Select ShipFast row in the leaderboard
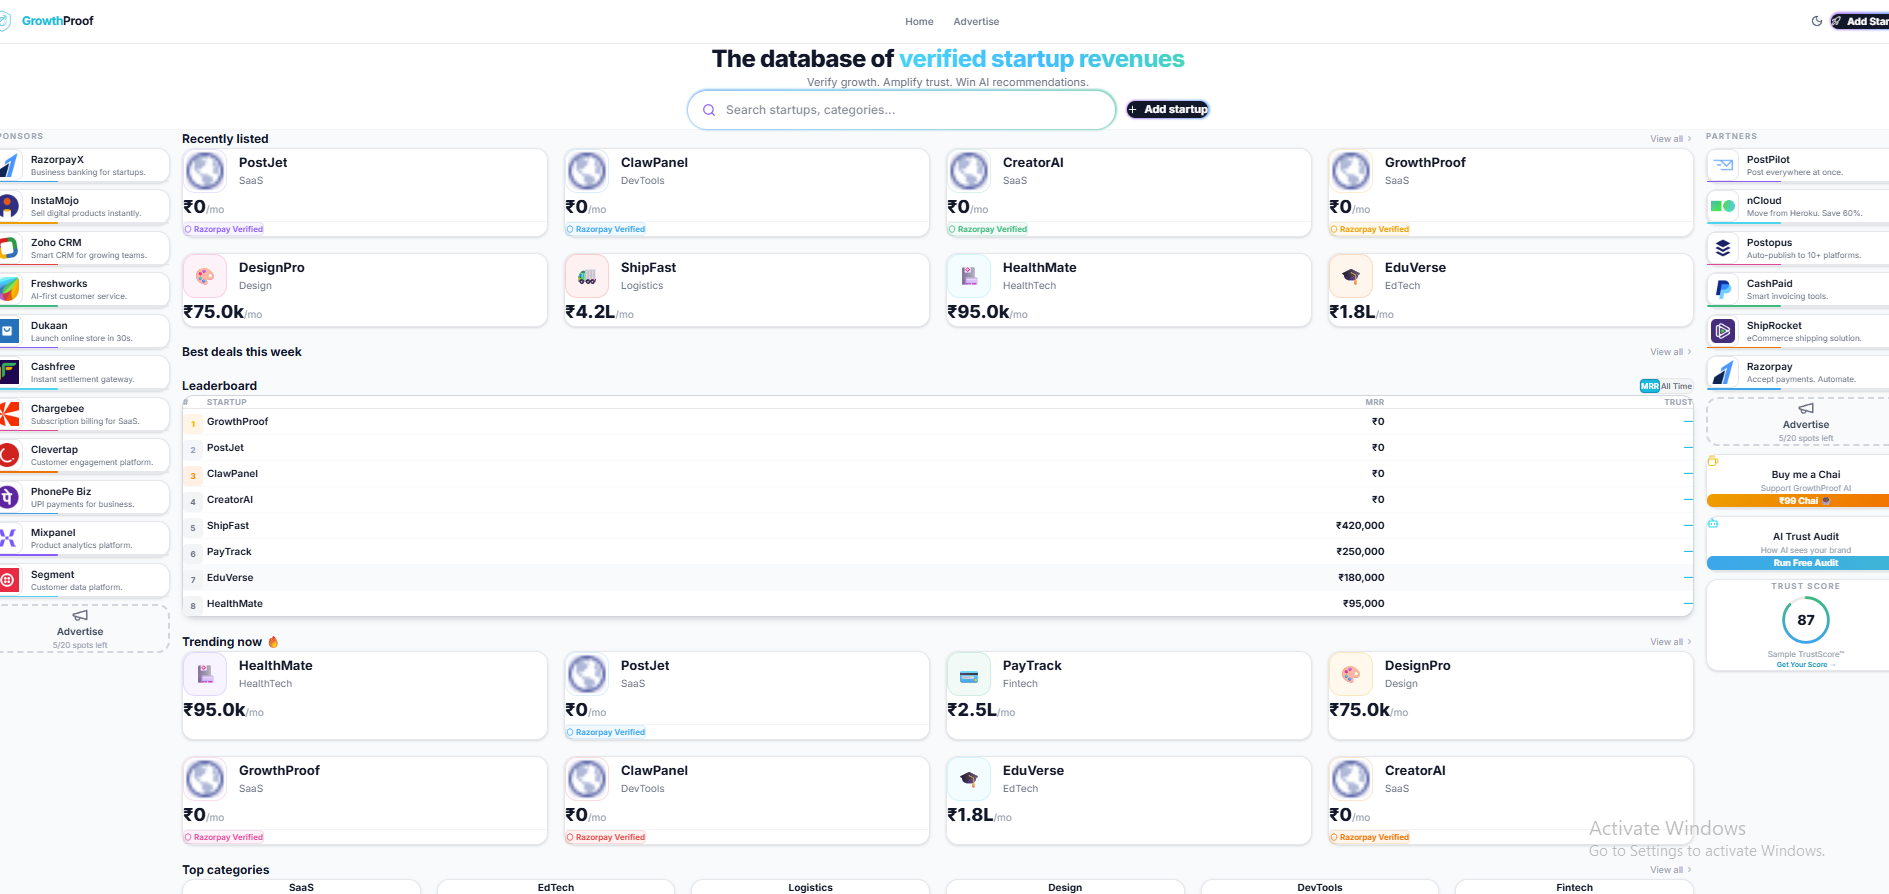 937,526
